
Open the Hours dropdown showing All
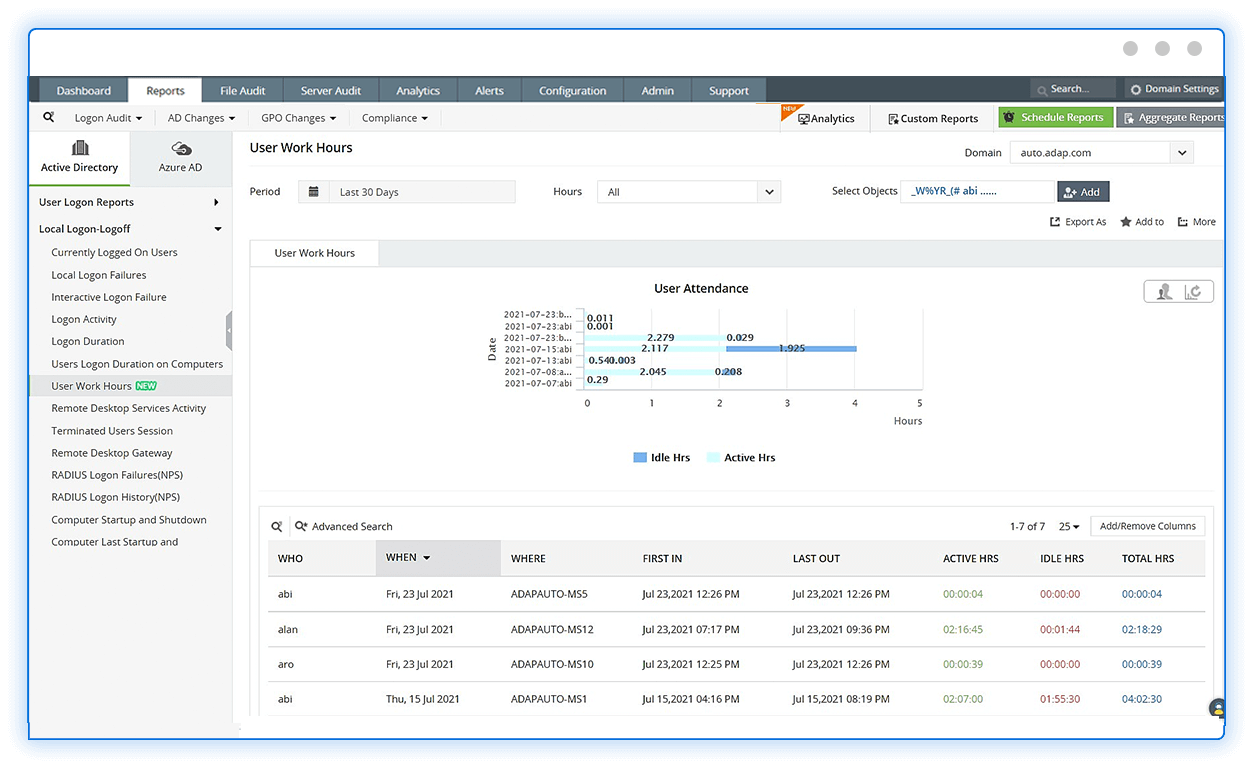click(689, 192)
